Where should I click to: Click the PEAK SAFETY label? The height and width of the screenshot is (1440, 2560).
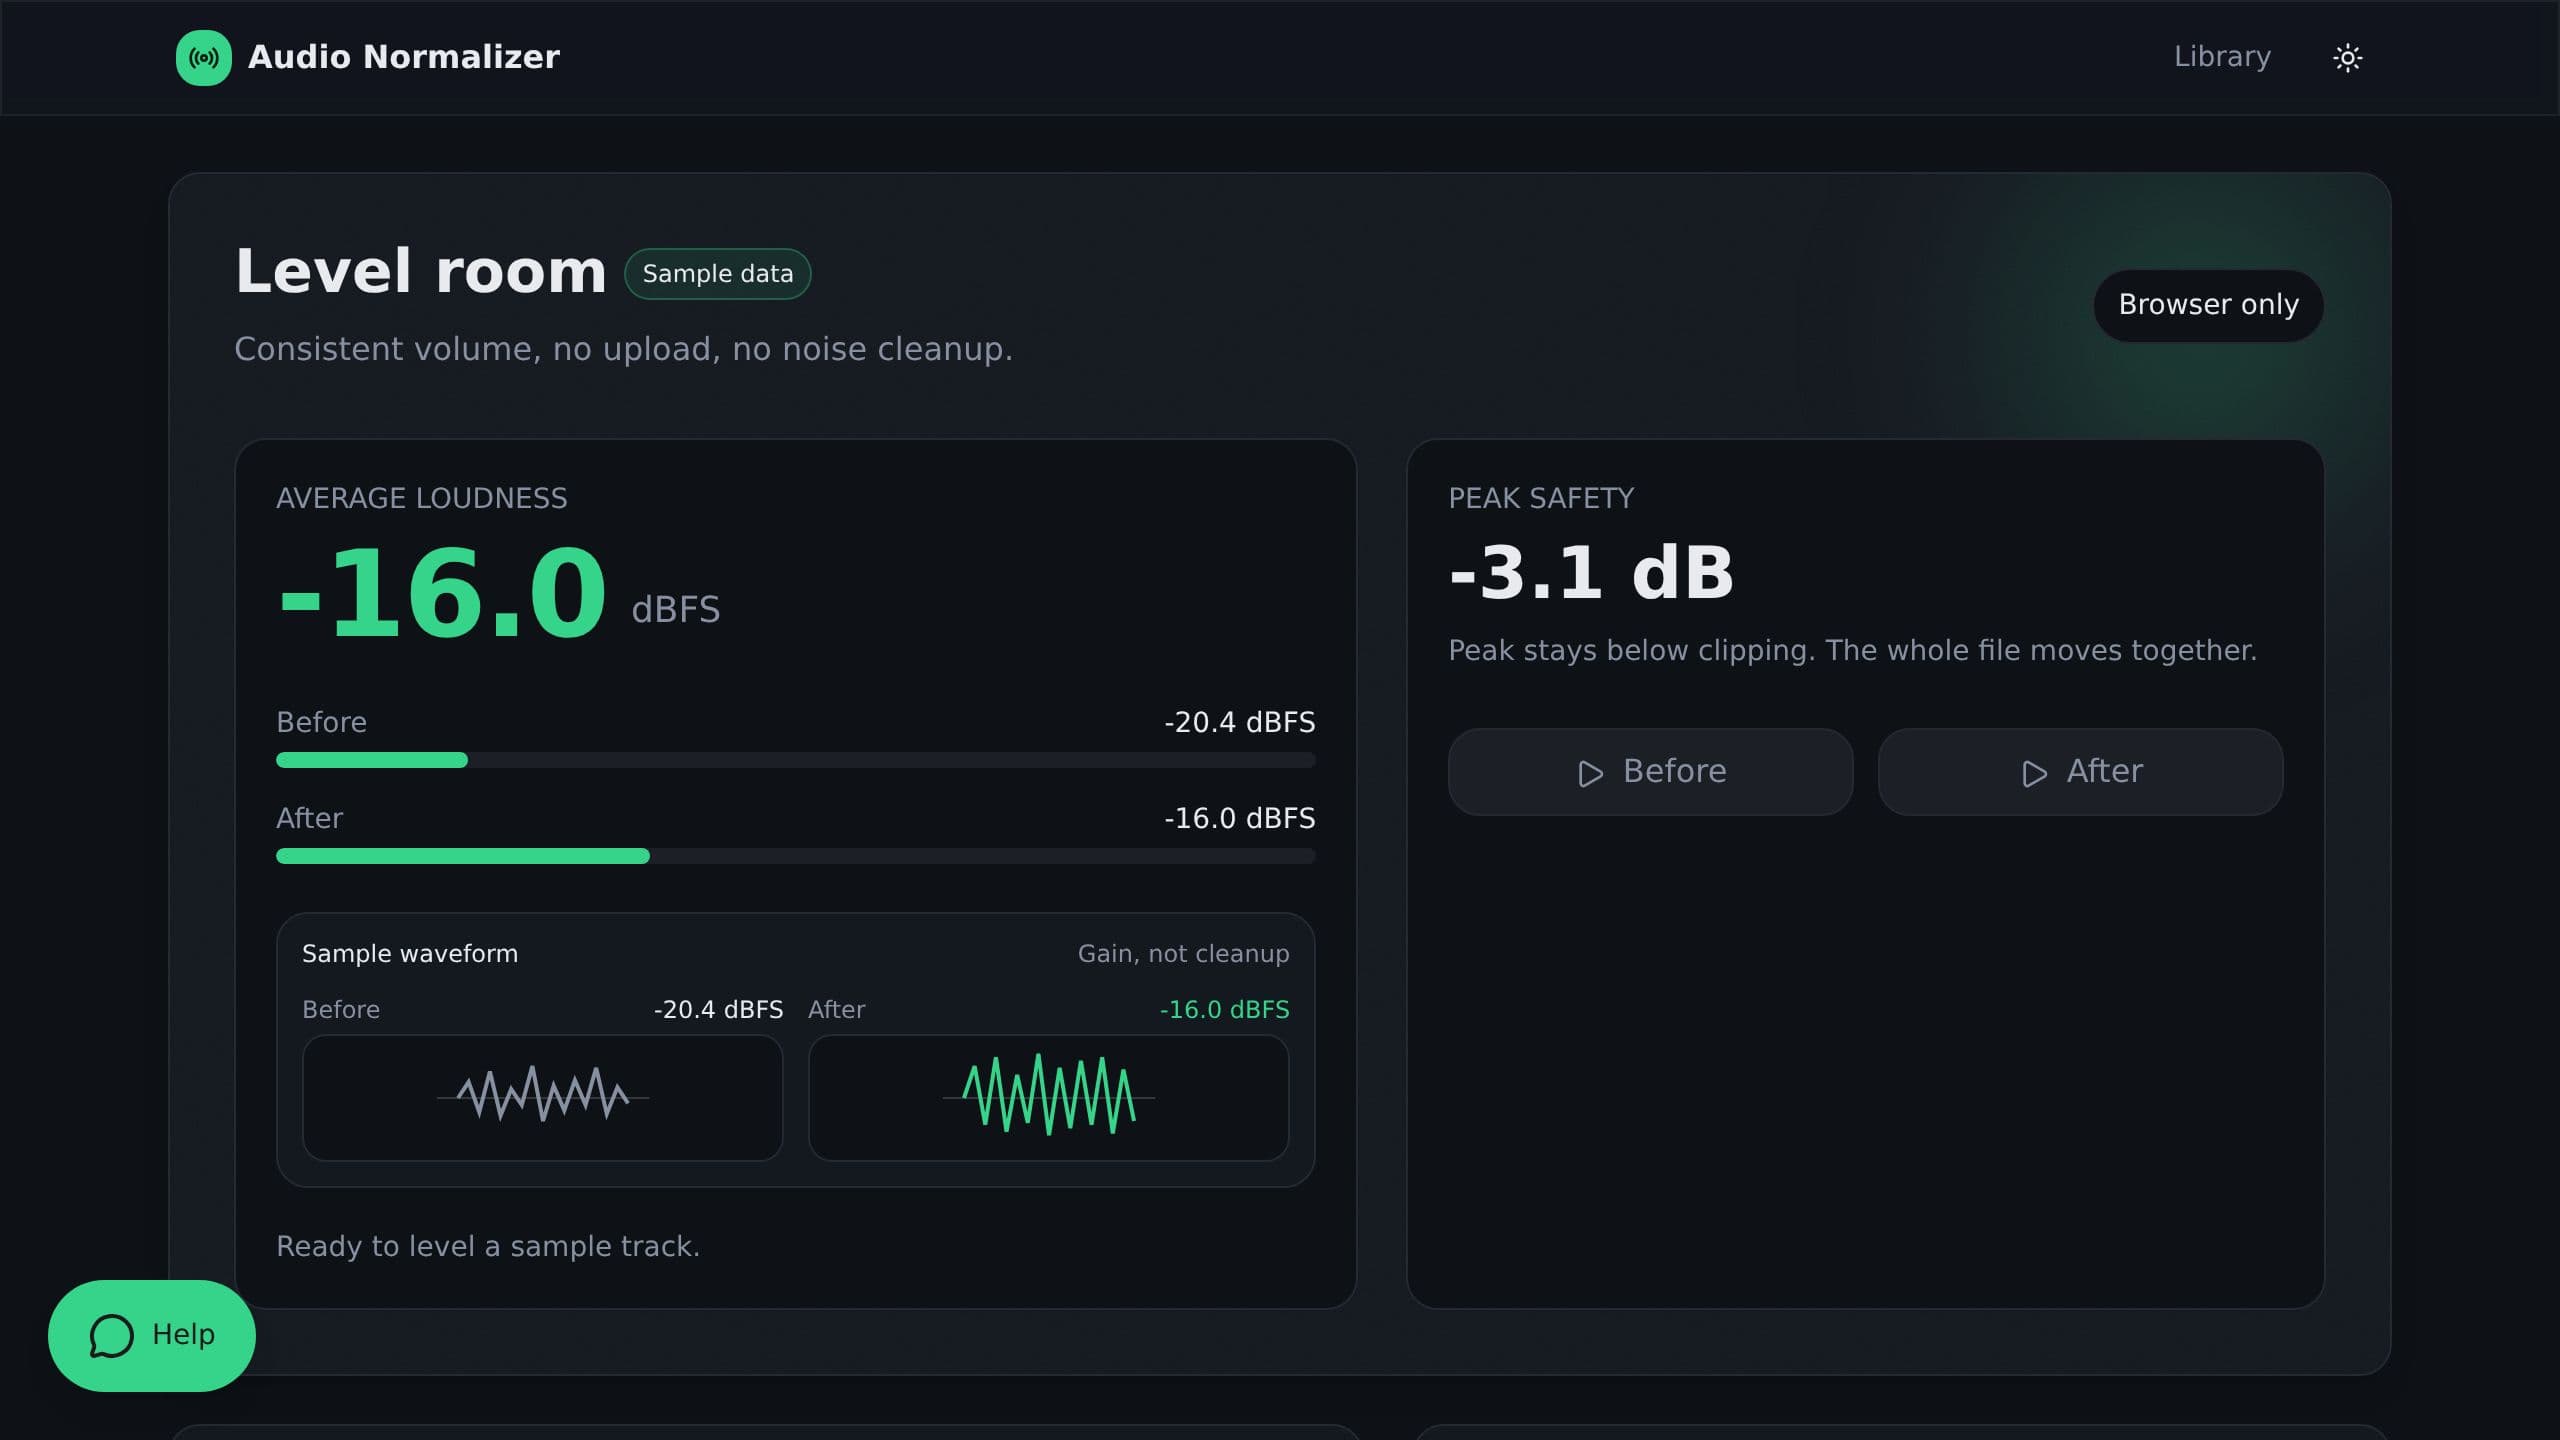1541,498
